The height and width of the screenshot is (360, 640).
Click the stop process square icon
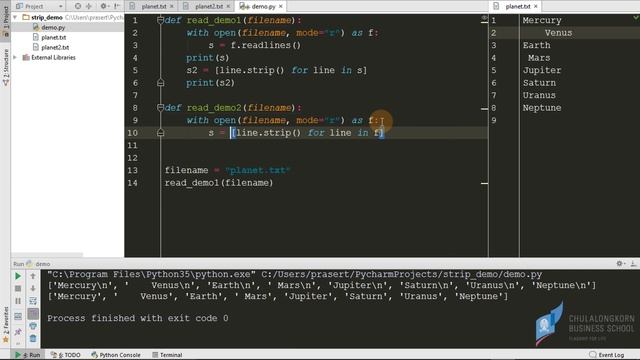click(18, 289)
